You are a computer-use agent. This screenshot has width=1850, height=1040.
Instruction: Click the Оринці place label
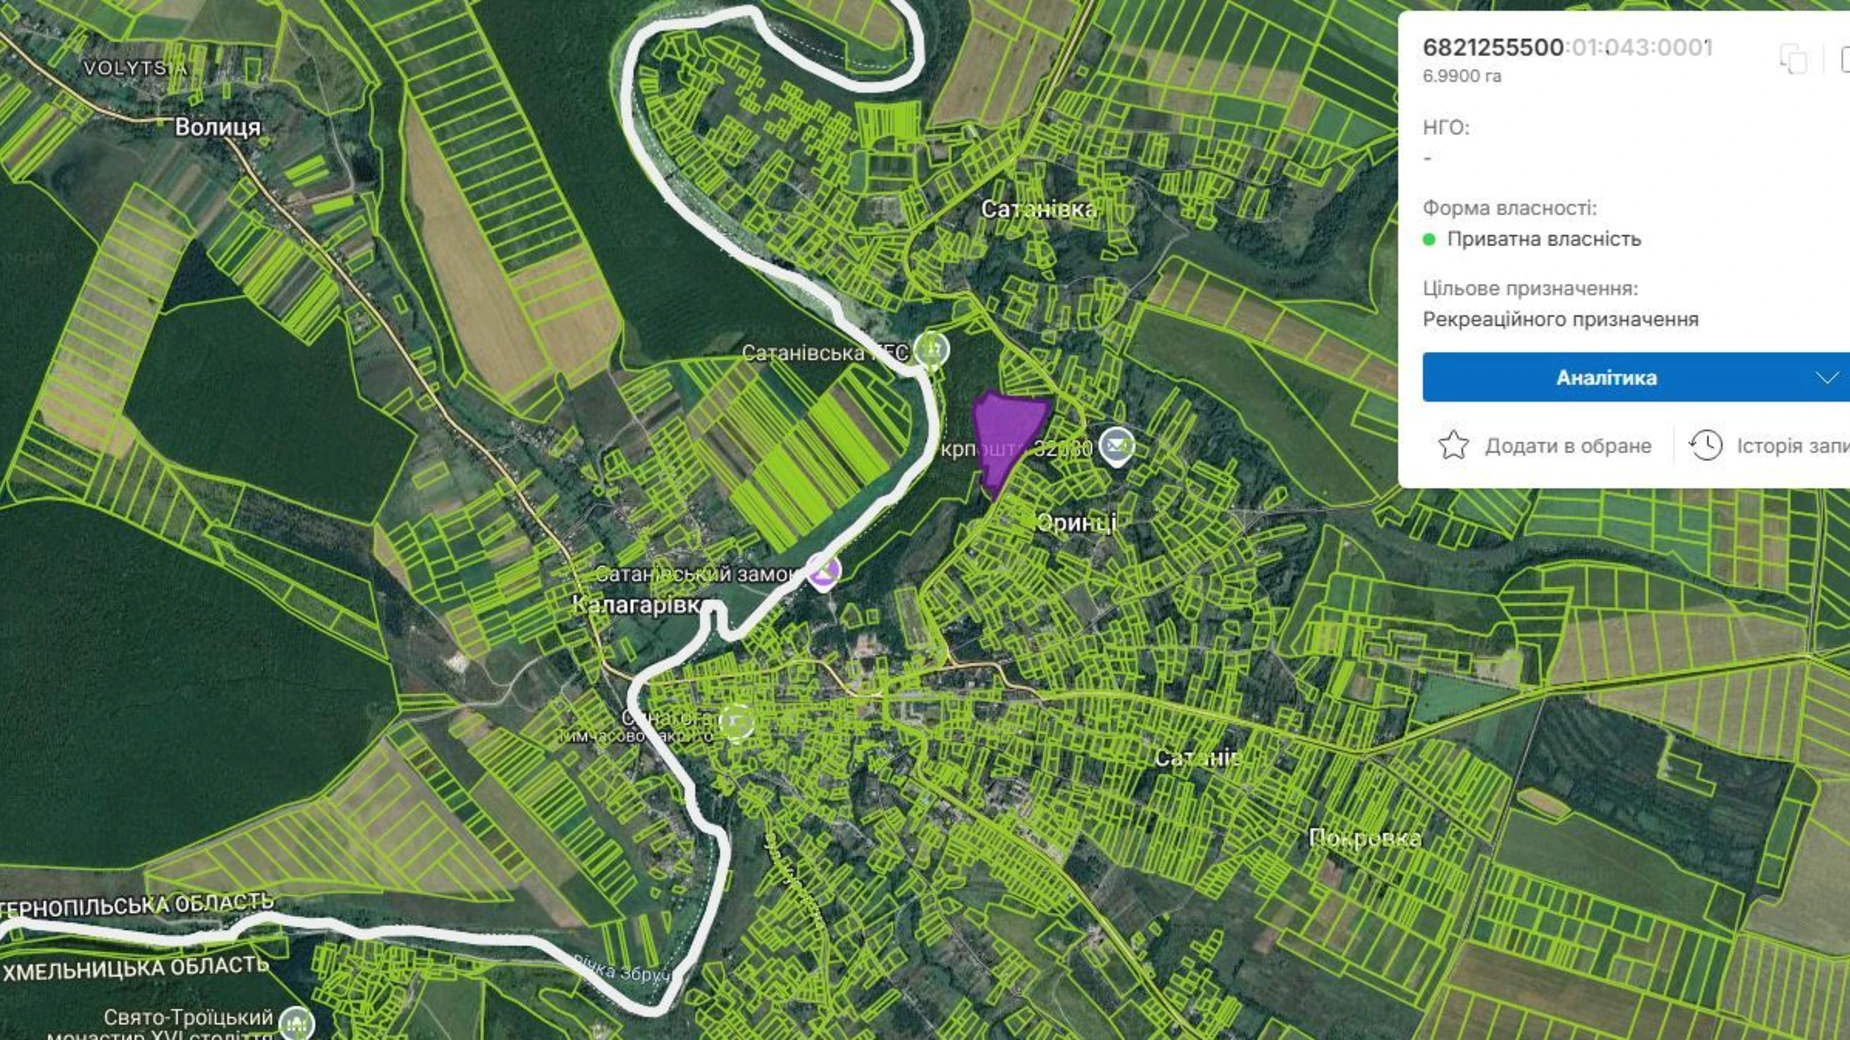click(1076, 522)
